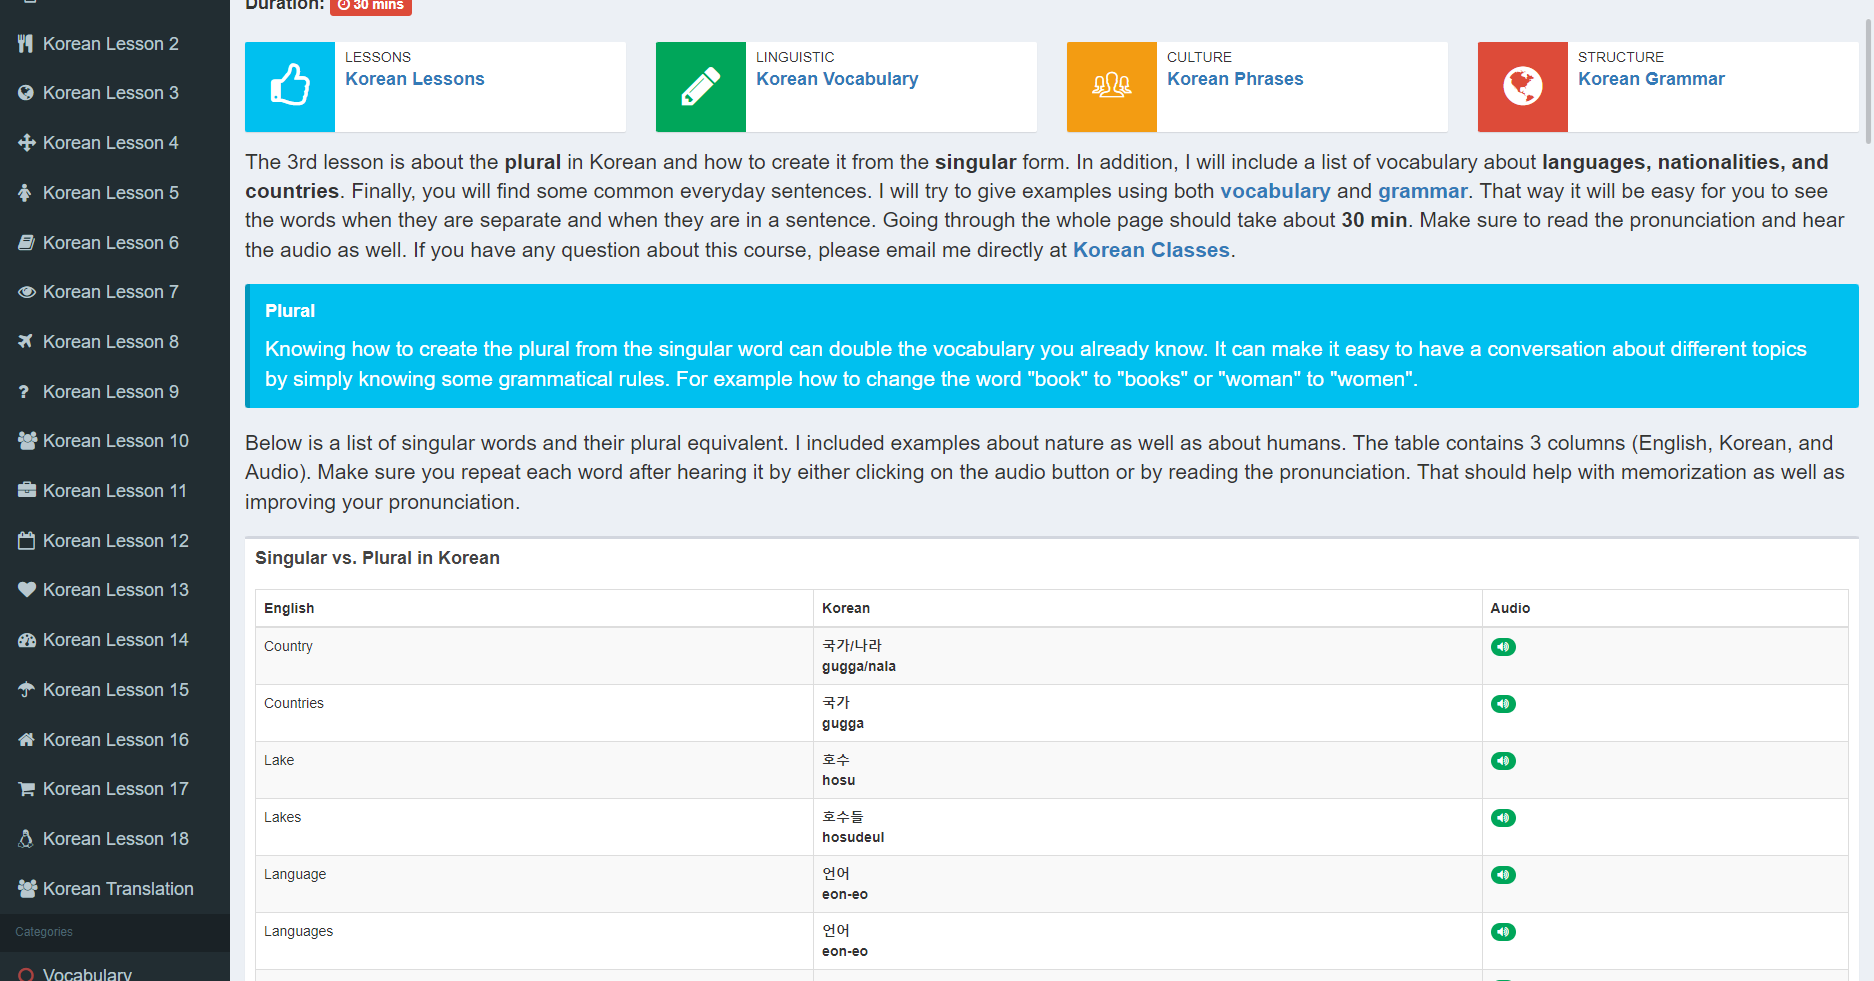Select the globe icon beside Korean Lesson 3
This screenshot has width=1874, height=981.
[x=25, y=92]
